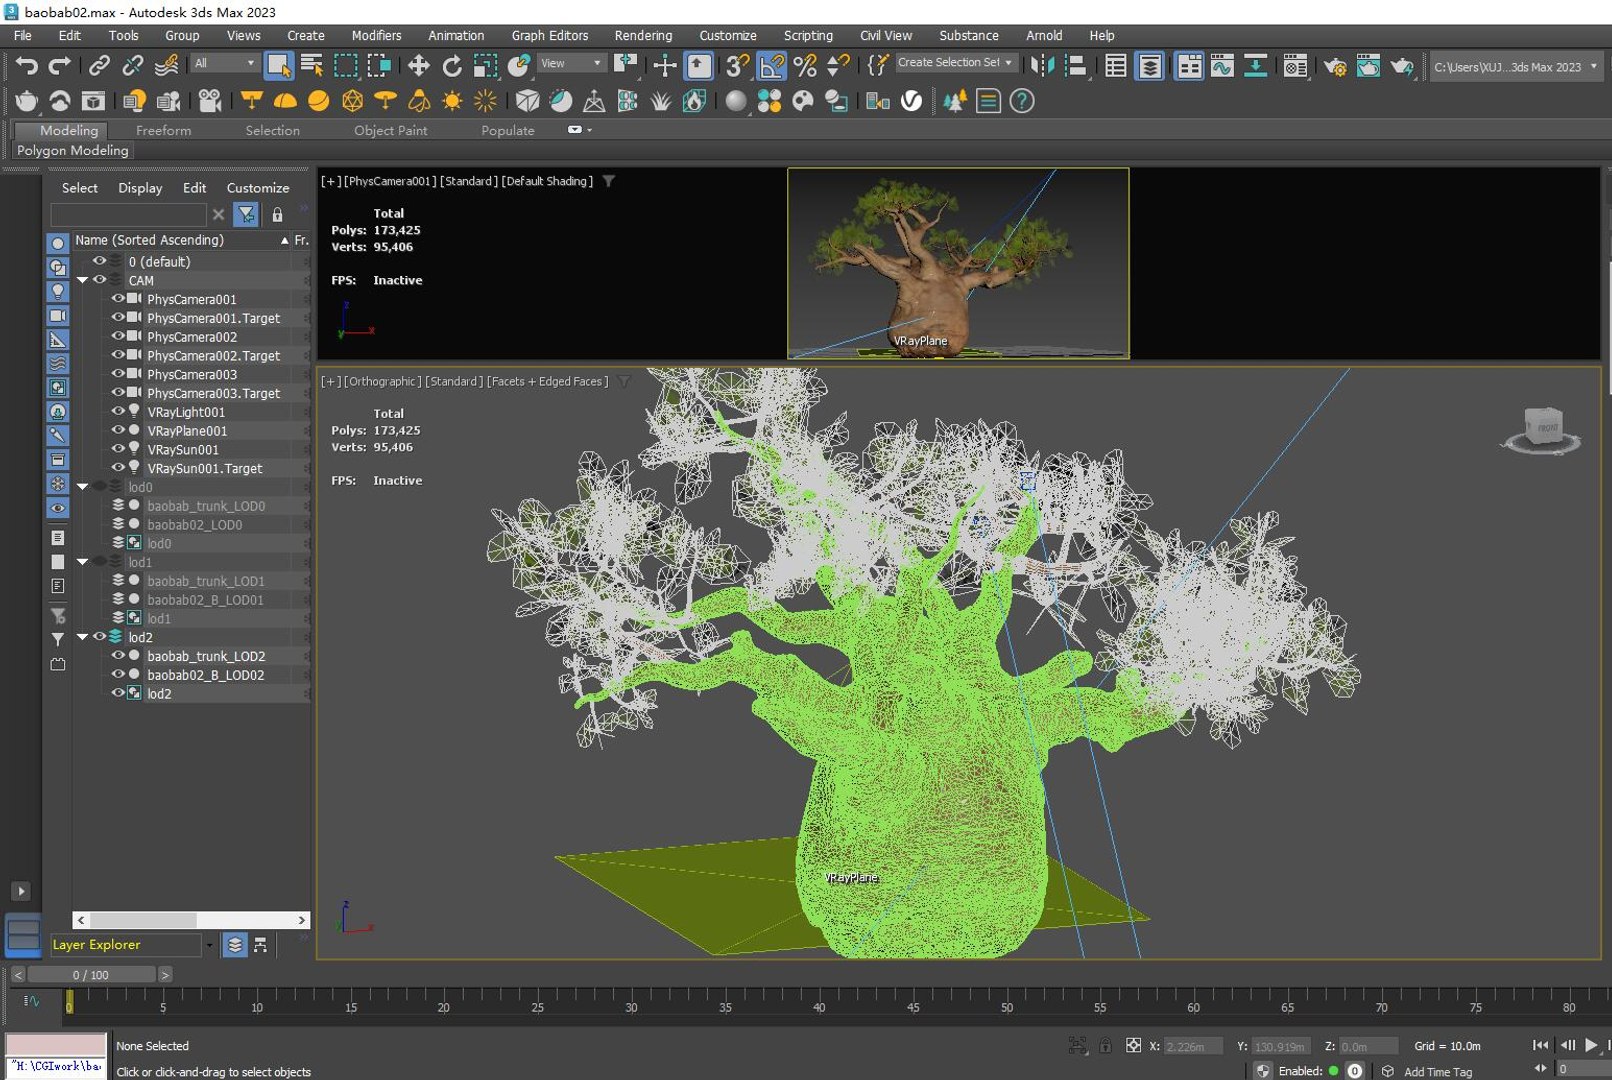This screenshot has width=1612, height=1080.
Task: Open the help question mark icon
Action: click(x=1022, y=101)
